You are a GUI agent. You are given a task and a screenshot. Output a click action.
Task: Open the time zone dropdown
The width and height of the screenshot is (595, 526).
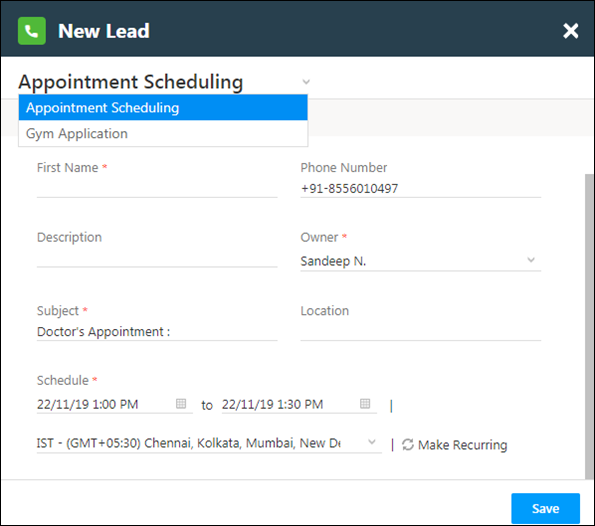pos(209,443)
